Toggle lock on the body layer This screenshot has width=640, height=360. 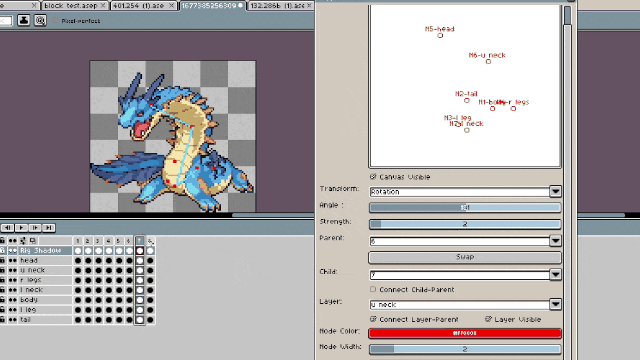3,300
